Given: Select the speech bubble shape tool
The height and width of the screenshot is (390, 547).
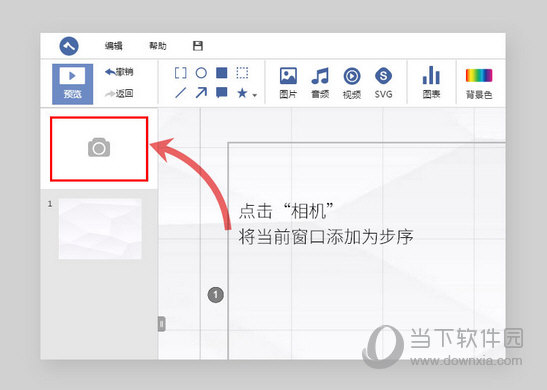Looking at the screenshot, I should pos(222,93).
